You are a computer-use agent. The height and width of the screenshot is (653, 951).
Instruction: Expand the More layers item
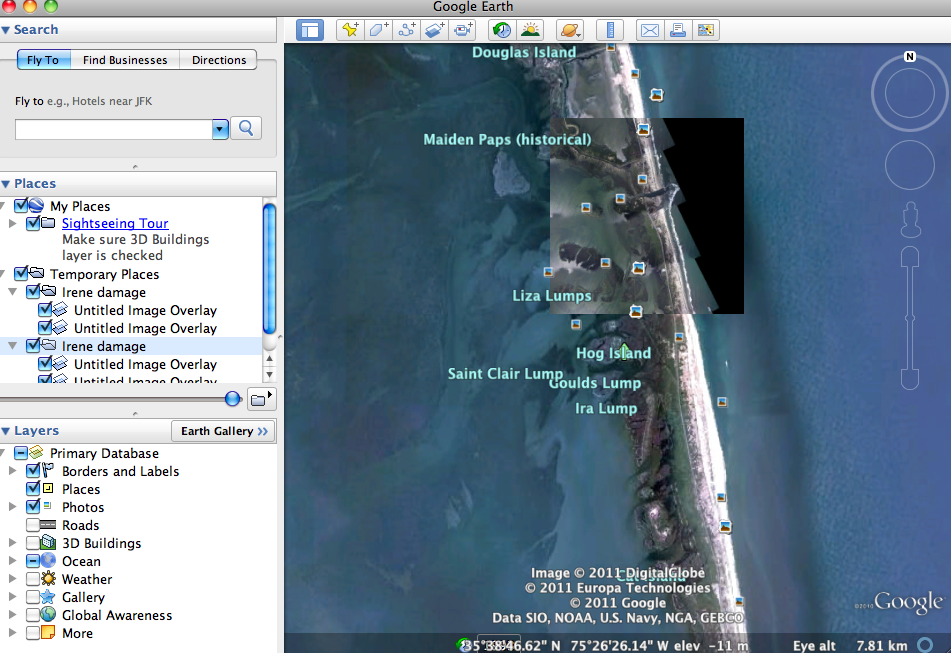pos(13,633)
